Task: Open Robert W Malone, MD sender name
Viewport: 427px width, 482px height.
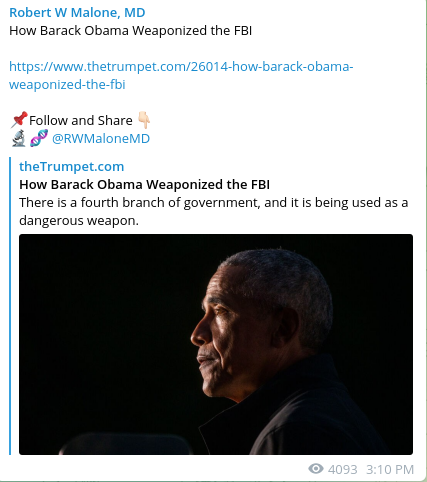Action: click(77, 13)
